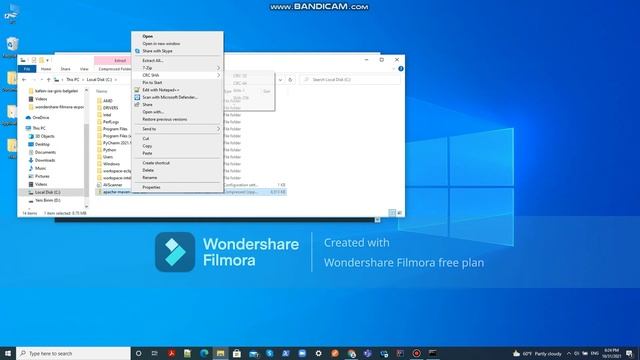Expand the Send to submenu
Image resolution: width=640 pixels, height=360 pixels.
tap(177, 129)
